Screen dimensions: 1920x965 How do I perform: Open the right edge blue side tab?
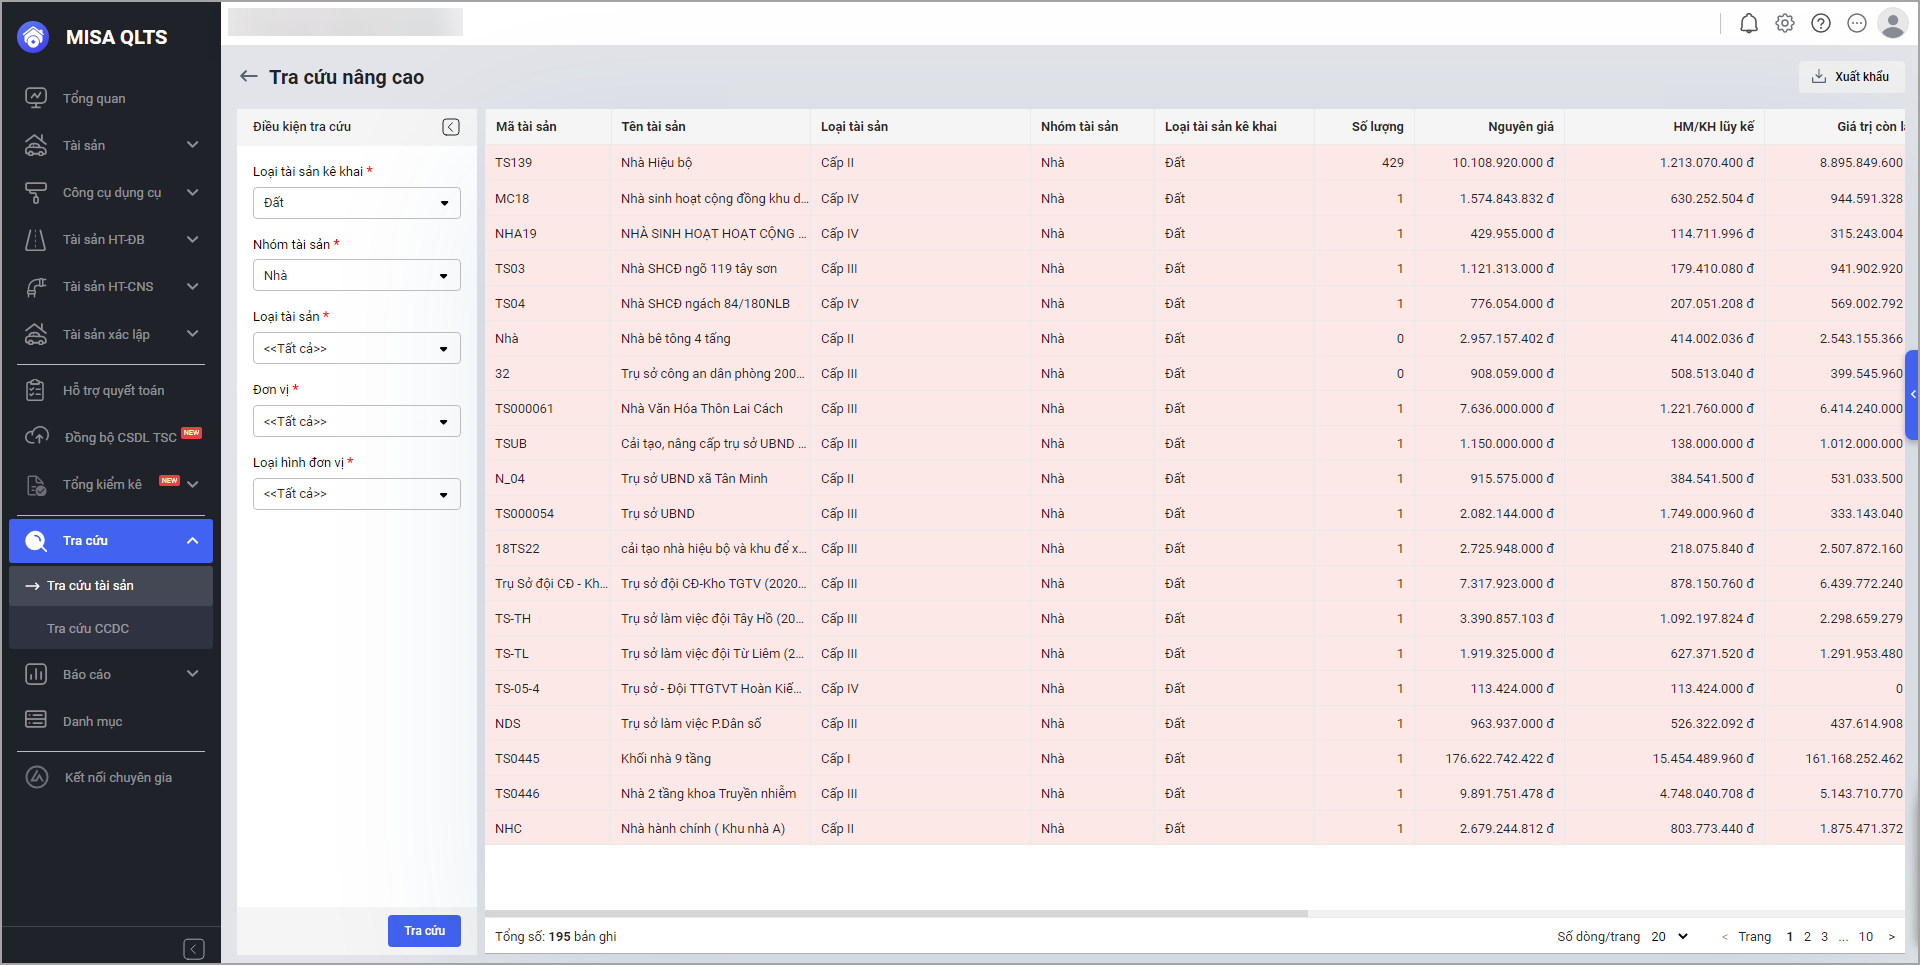(1912, 394)
